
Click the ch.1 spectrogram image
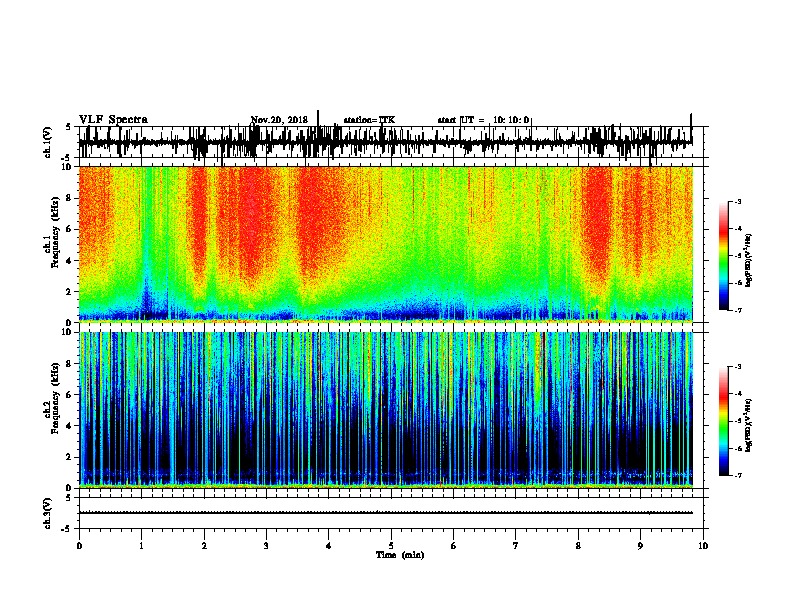(385, 244)
